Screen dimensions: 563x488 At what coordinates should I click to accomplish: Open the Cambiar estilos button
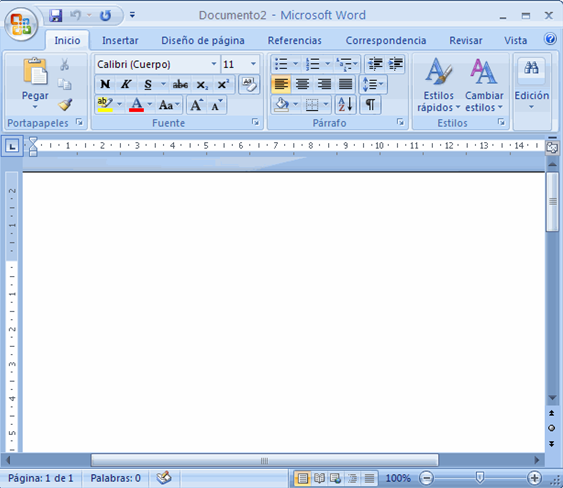(x=484, y=85)
